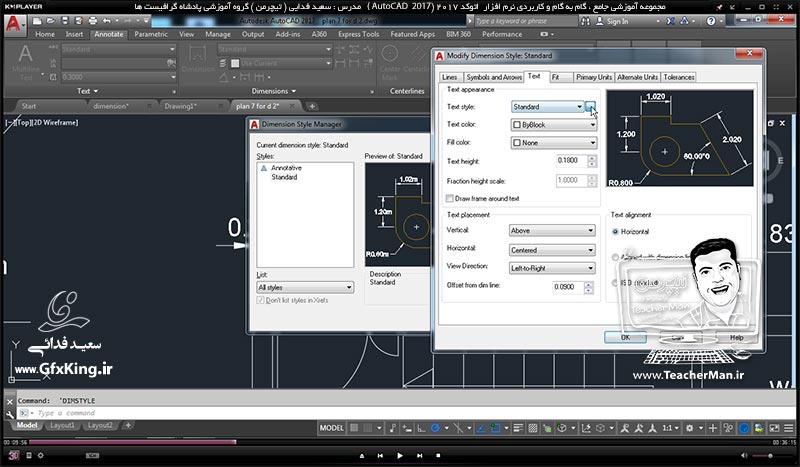Open the Home ribbon tab

[45, 34]
